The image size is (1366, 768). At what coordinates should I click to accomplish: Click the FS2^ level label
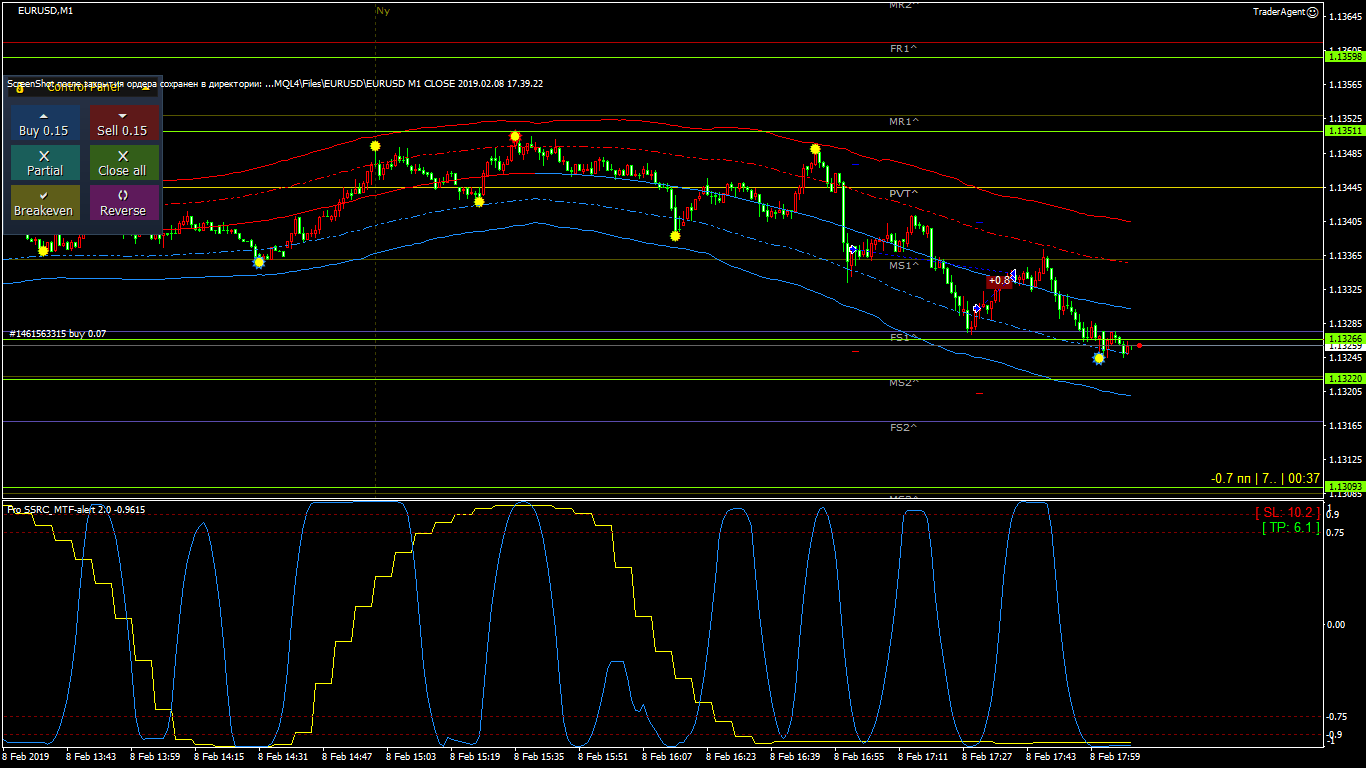(904, 428)
